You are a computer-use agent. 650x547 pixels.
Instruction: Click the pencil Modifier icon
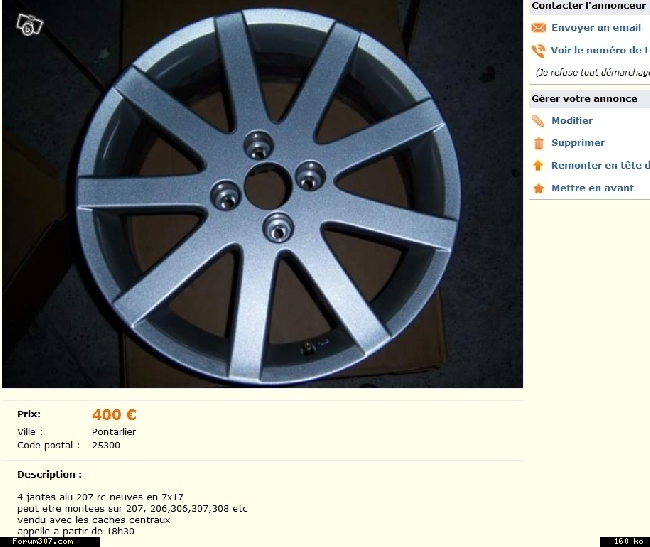(x=538, y=121)
